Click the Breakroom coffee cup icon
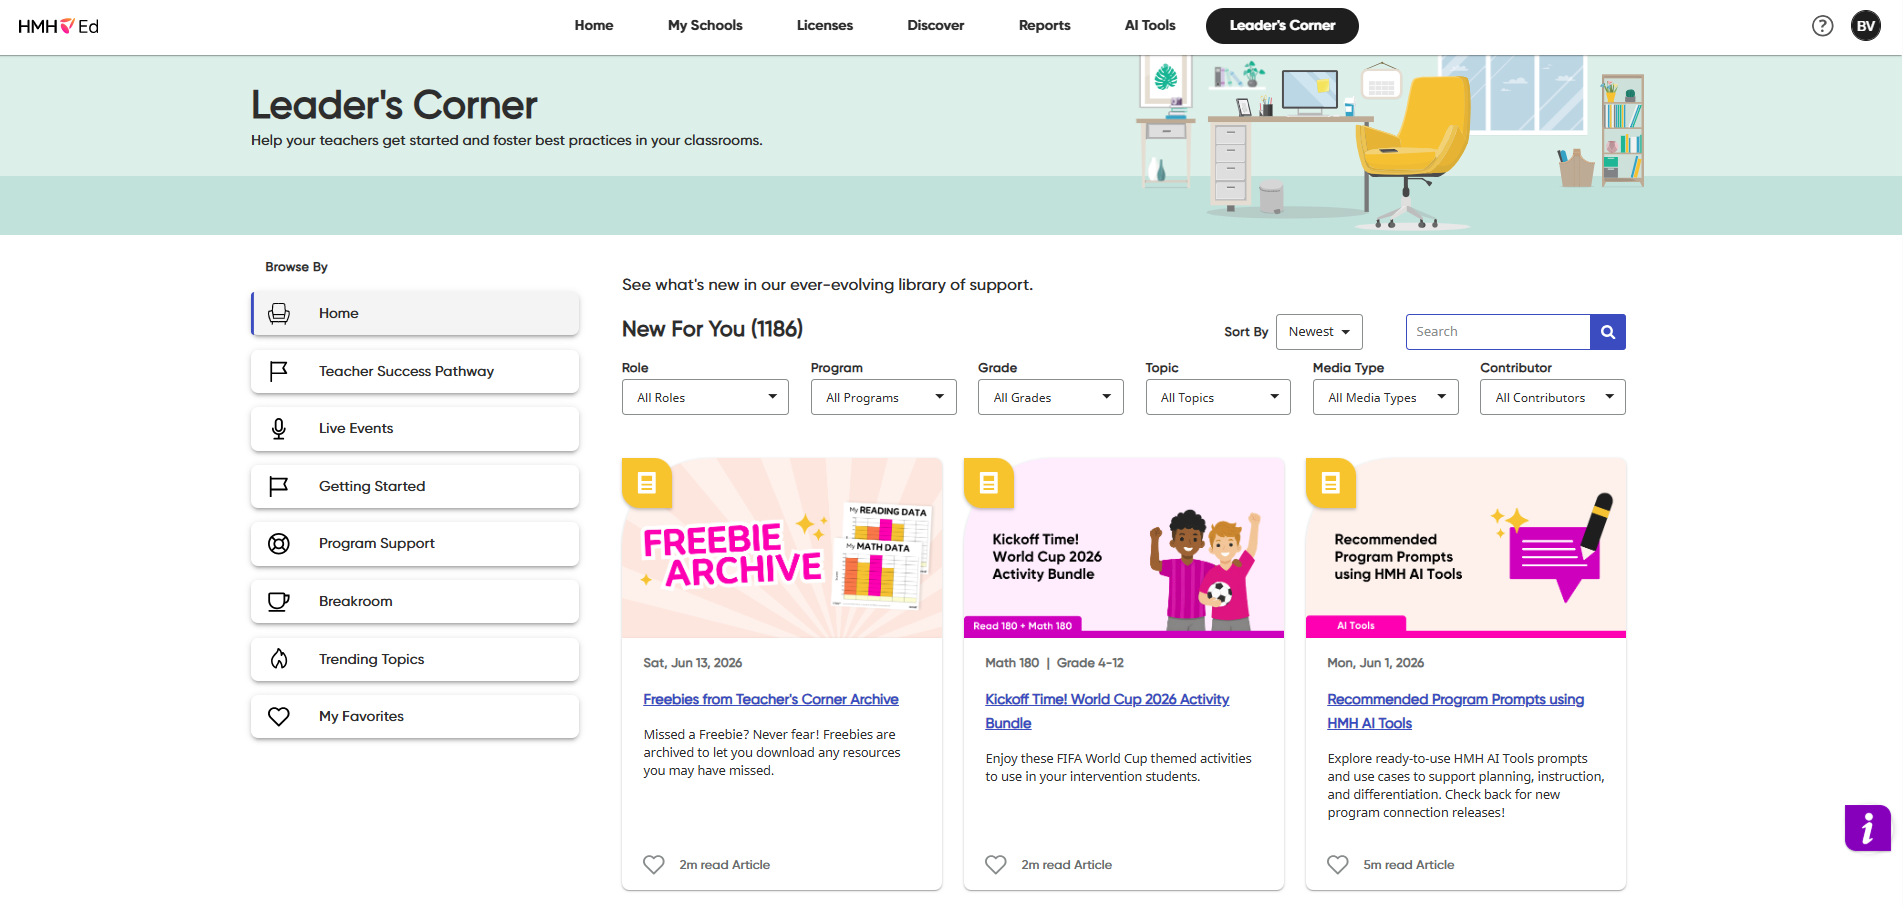This screenshot has width=1903, height=907. [x=279, y=601]
